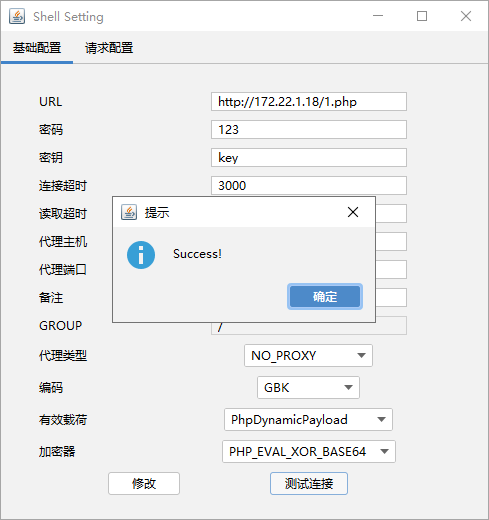489x520 pixels.
Task: Click the Java icon in 提示 dialog title
Action: 129,212
